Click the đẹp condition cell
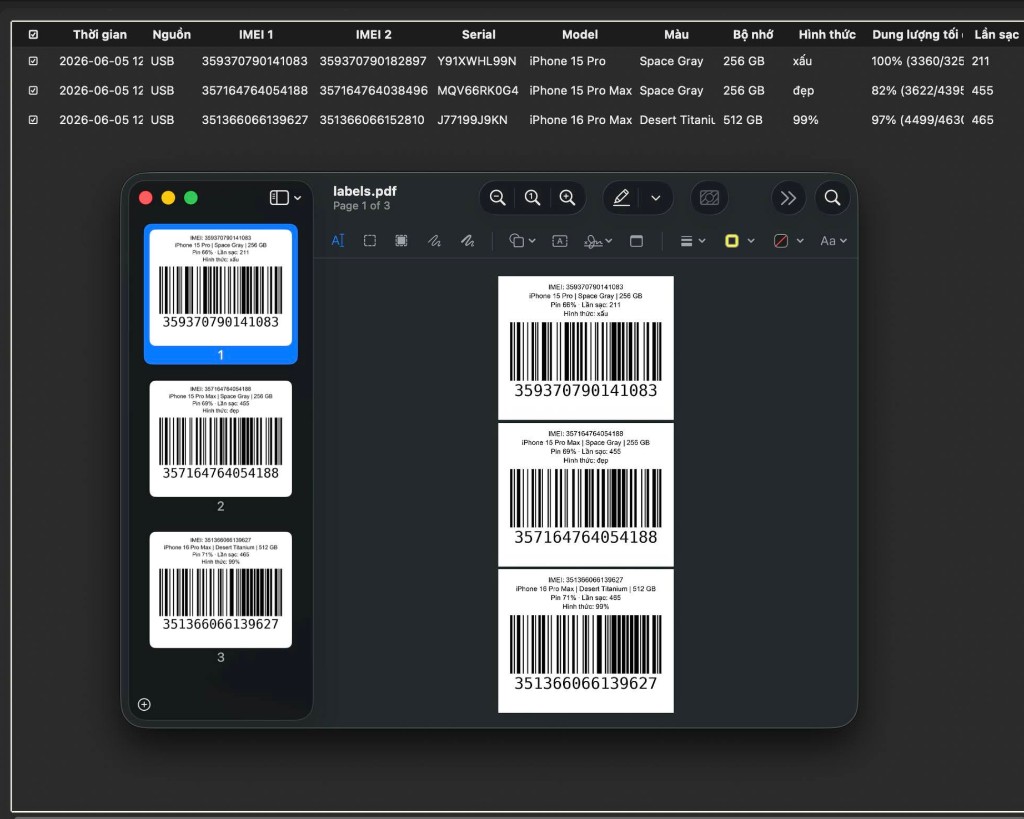Screen dimensions: 1024x819 pyautogui.click(x=803, y=90)
